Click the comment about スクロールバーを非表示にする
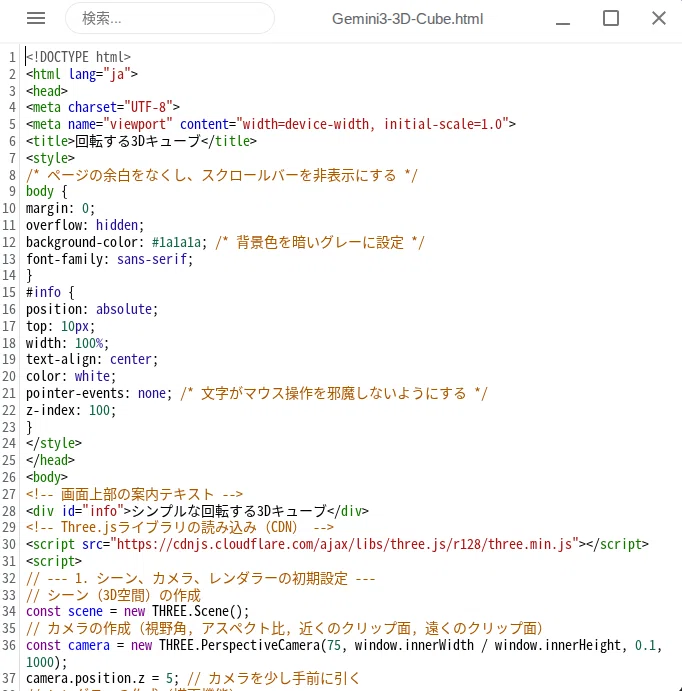Screen dimensions: 682x691 click(x=221, y=175)
